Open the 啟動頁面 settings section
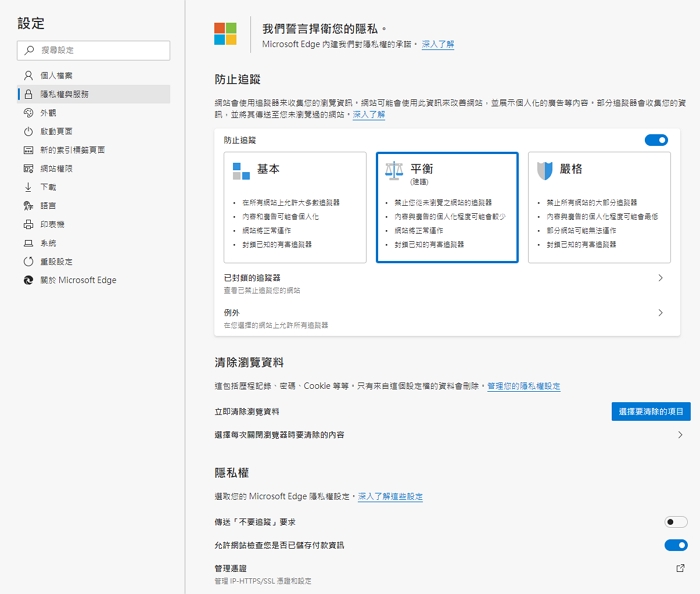 pyautogui.click(x=94, y=131)
